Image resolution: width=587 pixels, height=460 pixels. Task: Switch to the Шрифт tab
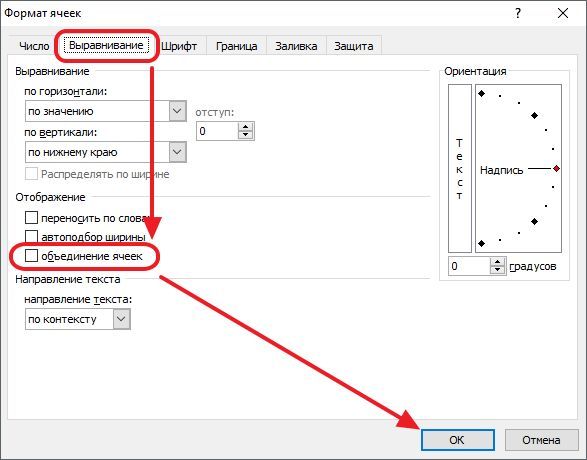179,46
